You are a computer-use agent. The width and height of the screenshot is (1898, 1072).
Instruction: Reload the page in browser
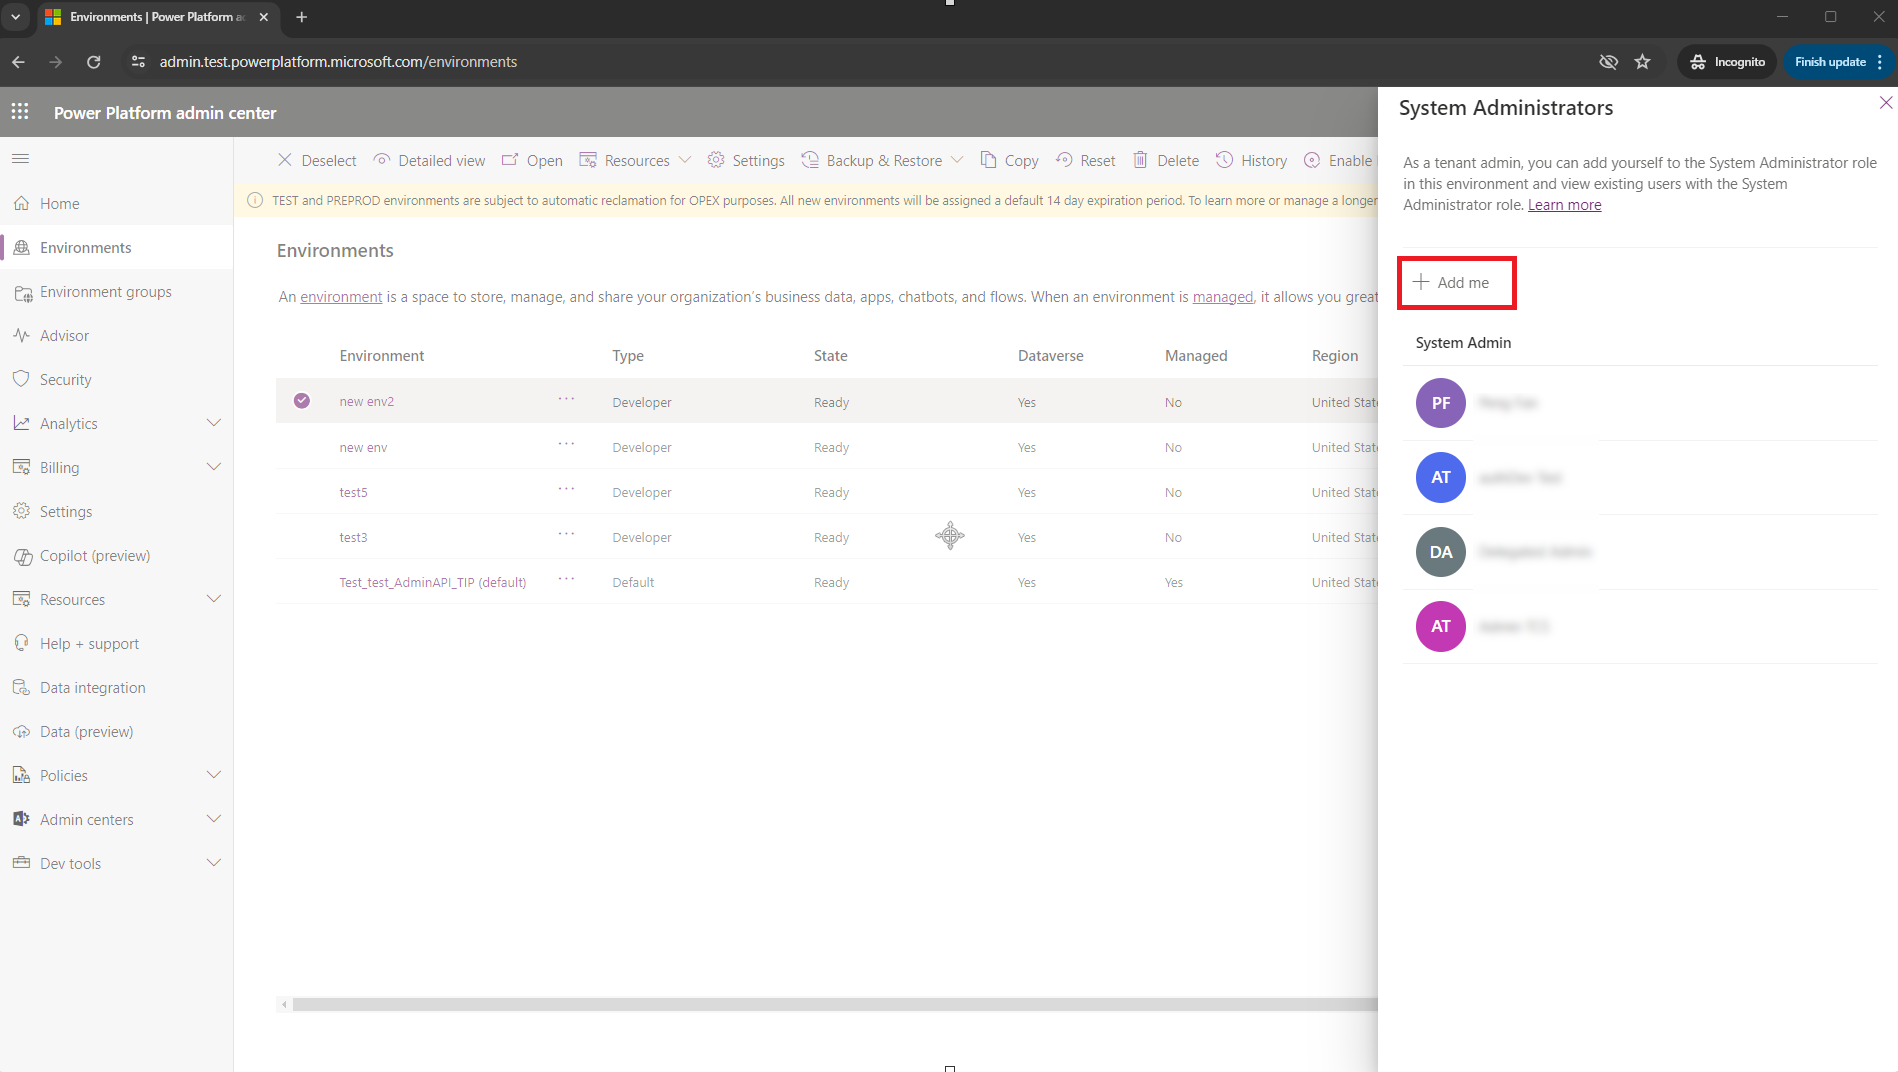[93, 62]
